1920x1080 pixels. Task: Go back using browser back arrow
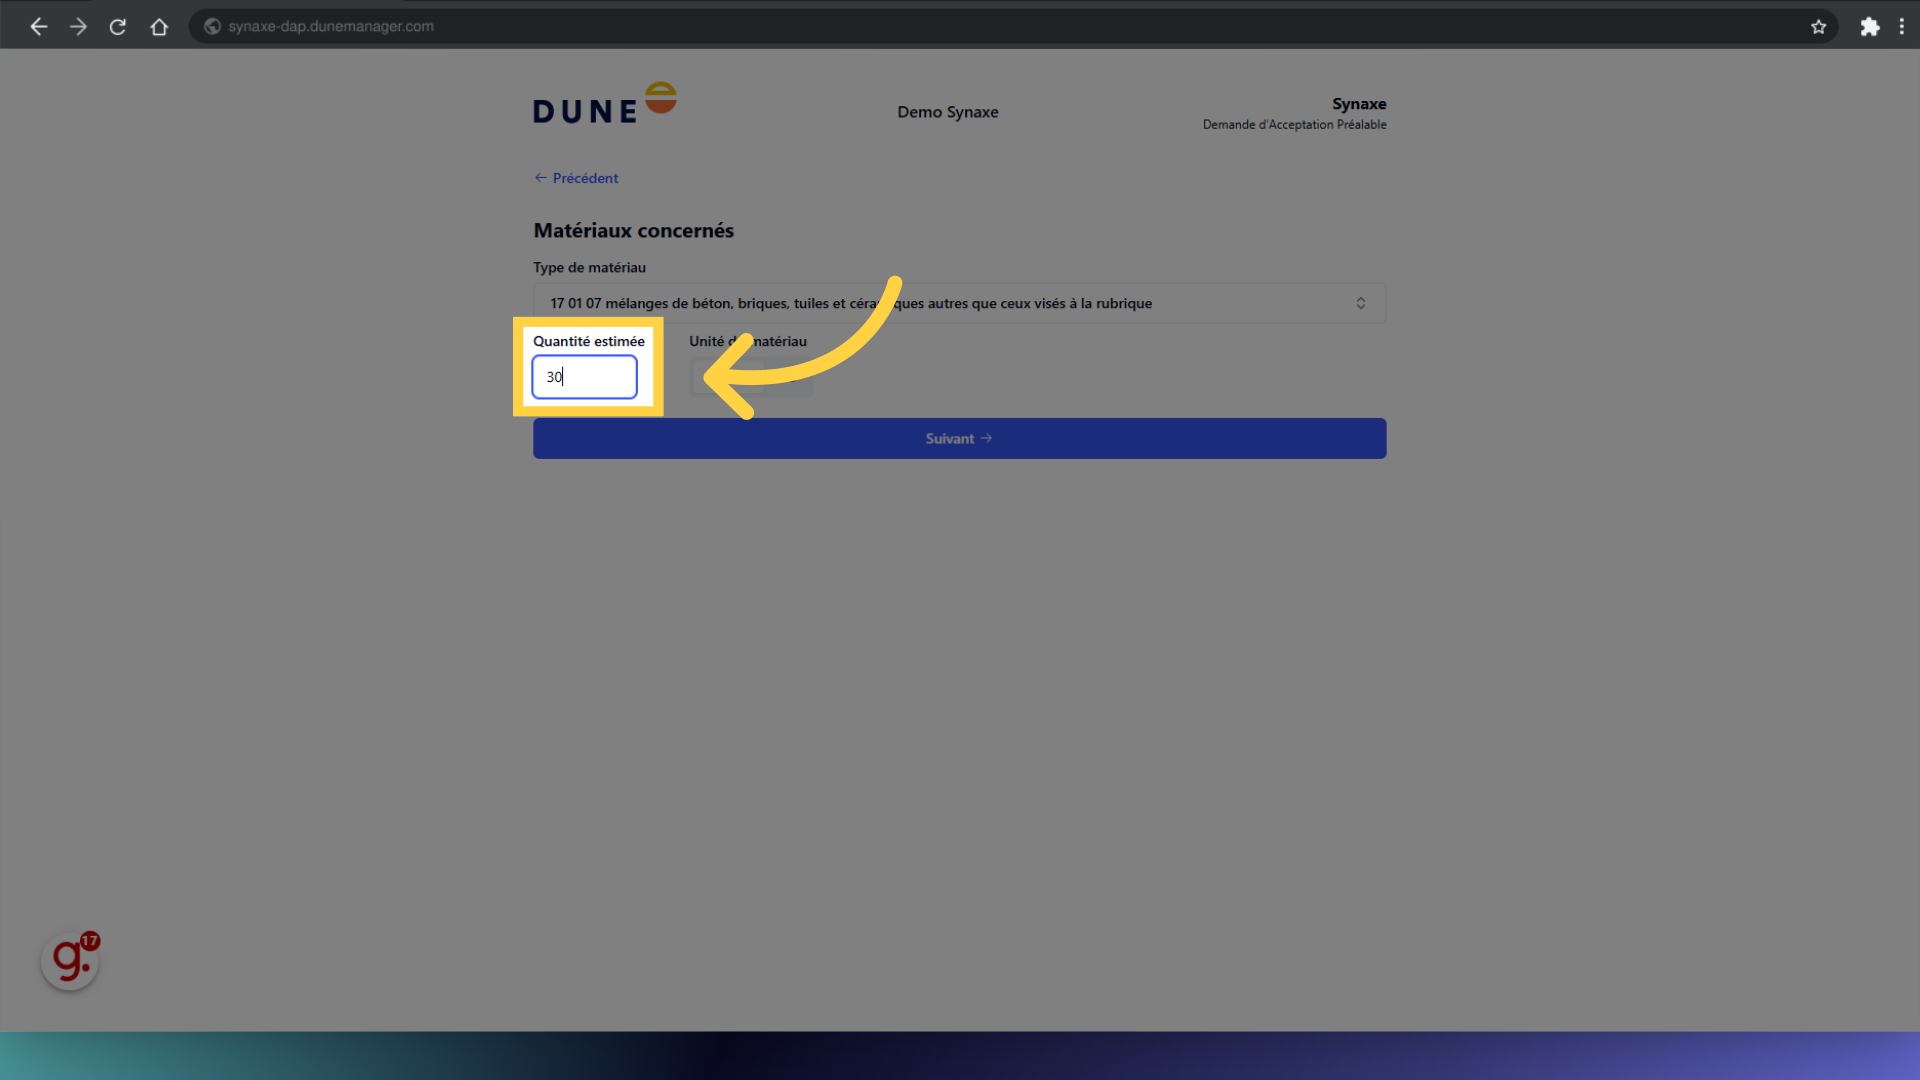tap(38, 27)
